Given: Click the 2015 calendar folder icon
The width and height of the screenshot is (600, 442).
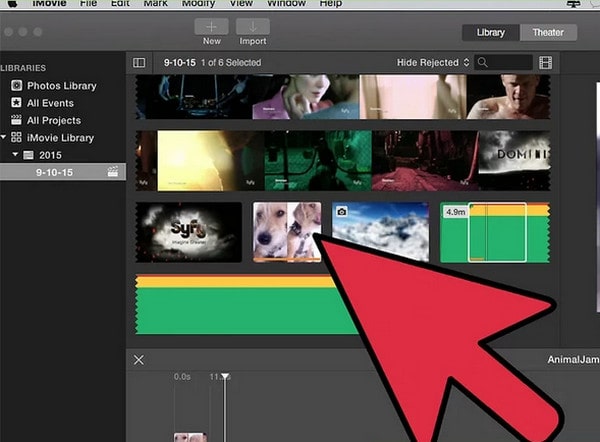Looking at the screenshot, I should (x=28, y=155).
